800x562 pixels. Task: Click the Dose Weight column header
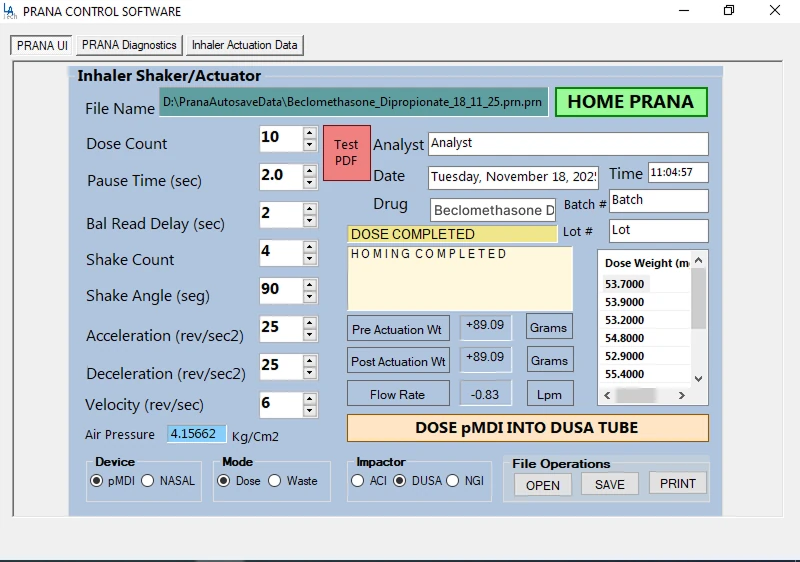[x=646, y=263]
